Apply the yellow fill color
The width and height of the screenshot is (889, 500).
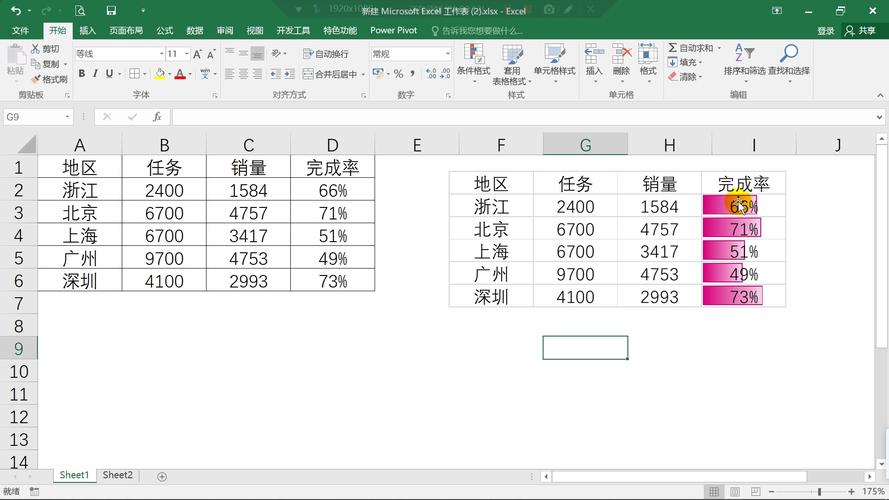click(159, 74)
